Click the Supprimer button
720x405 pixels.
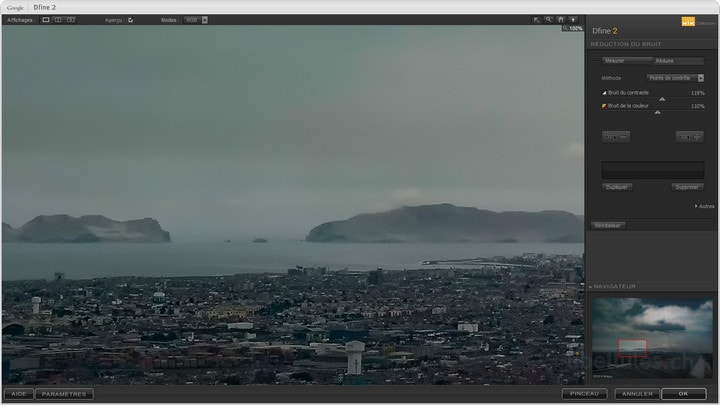pyautogui.click(x=687, y=187)
